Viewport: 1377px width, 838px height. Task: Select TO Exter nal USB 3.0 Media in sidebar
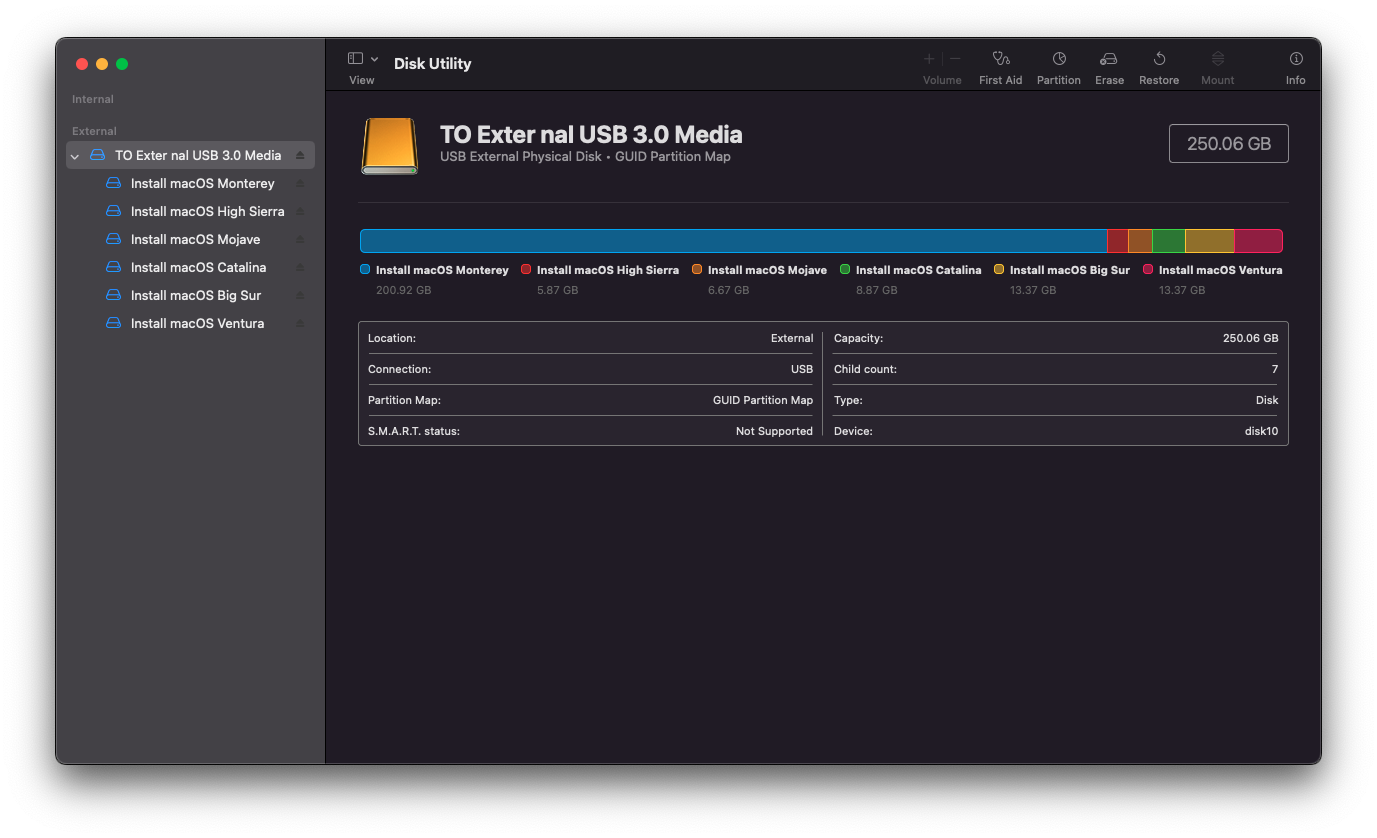[190, 155]
